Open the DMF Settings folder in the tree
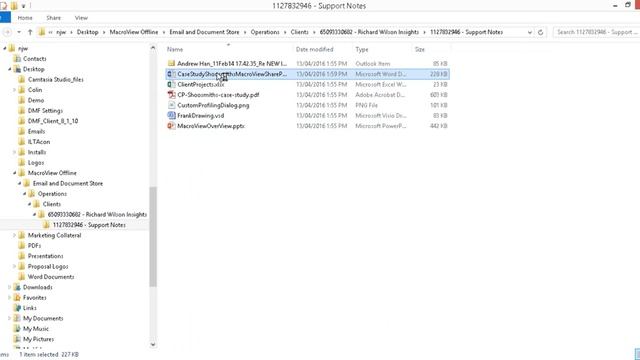The height and width of the screenshot is (360, 640). coord(45,111)
